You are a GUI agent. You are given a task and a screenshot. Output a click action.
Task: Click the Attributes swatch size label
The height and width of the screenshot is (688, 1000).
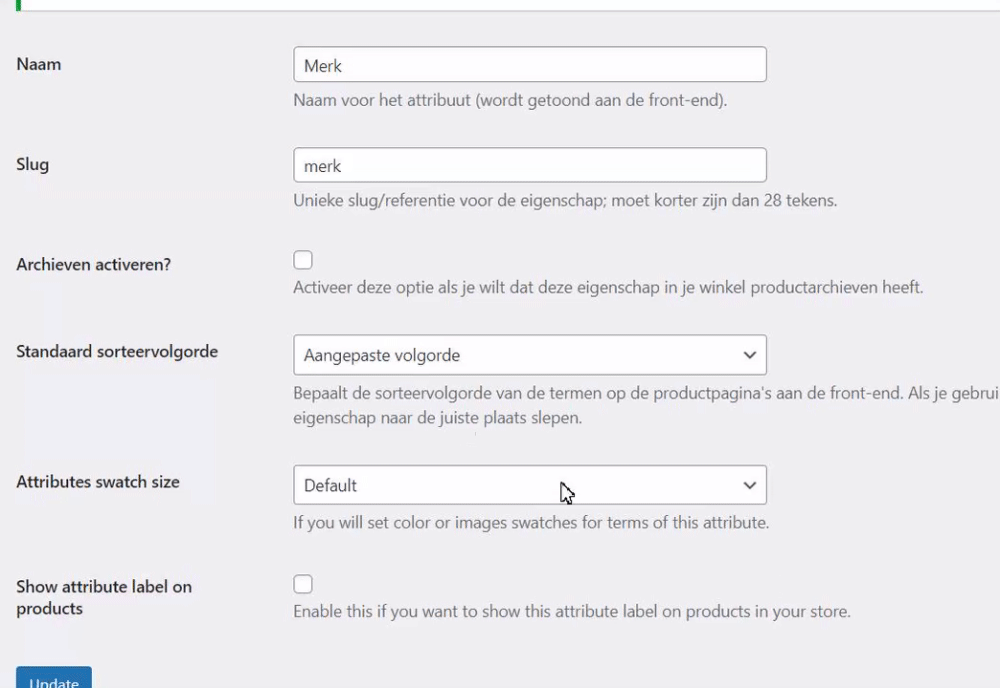pyautogui.click(x=98, y=482)
